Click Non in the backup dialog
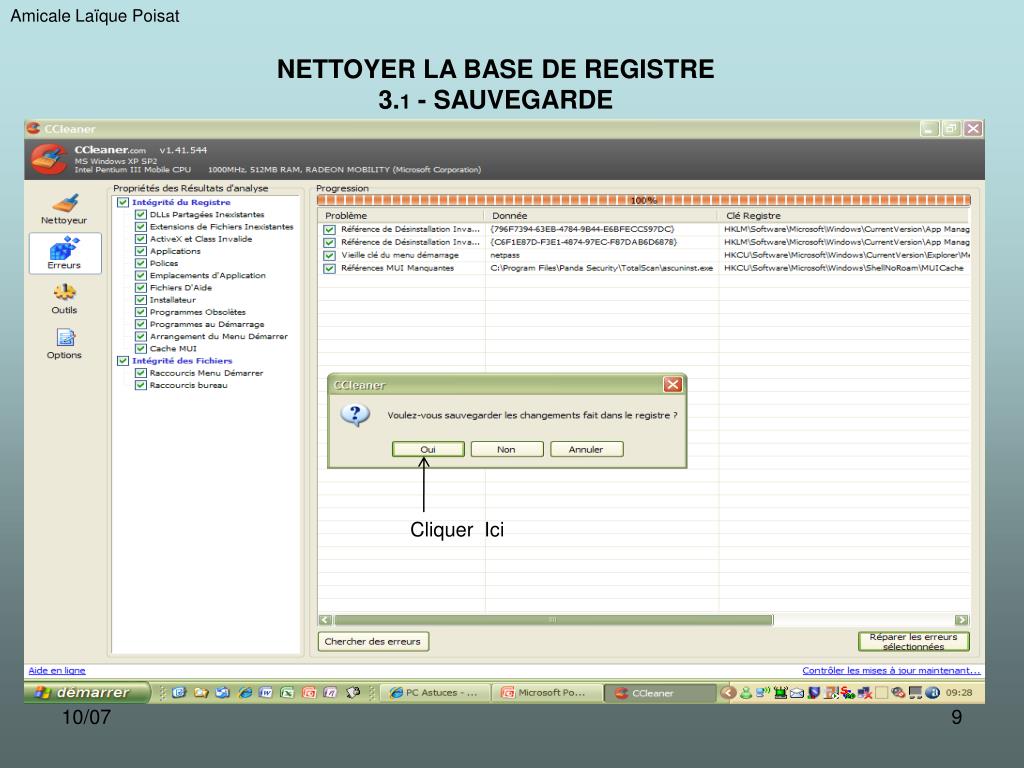Viewport: 1024px width, 768px height. coord(507,449)
